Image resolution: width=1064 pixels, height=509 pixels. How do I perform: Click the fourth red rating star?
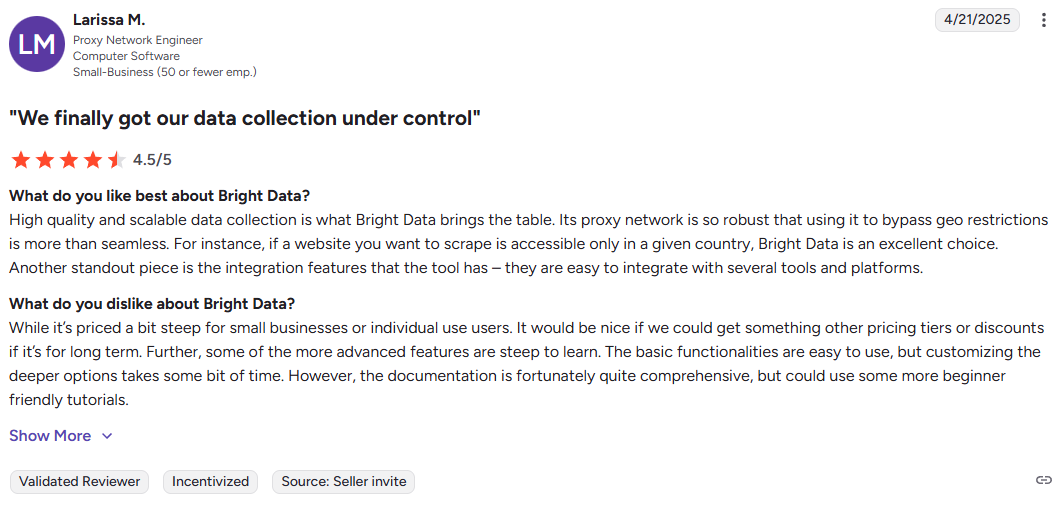(x=93, y=160)
